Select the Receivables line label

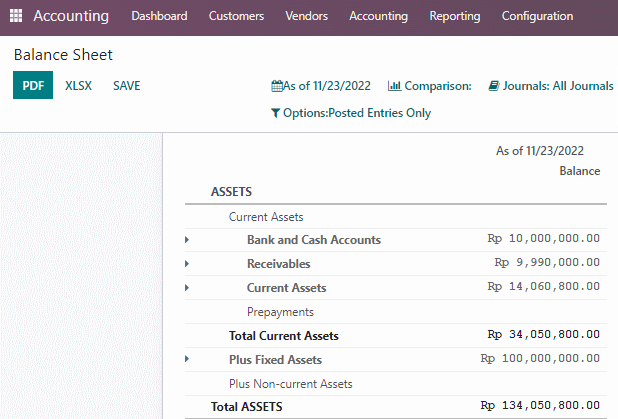[279, 264]
